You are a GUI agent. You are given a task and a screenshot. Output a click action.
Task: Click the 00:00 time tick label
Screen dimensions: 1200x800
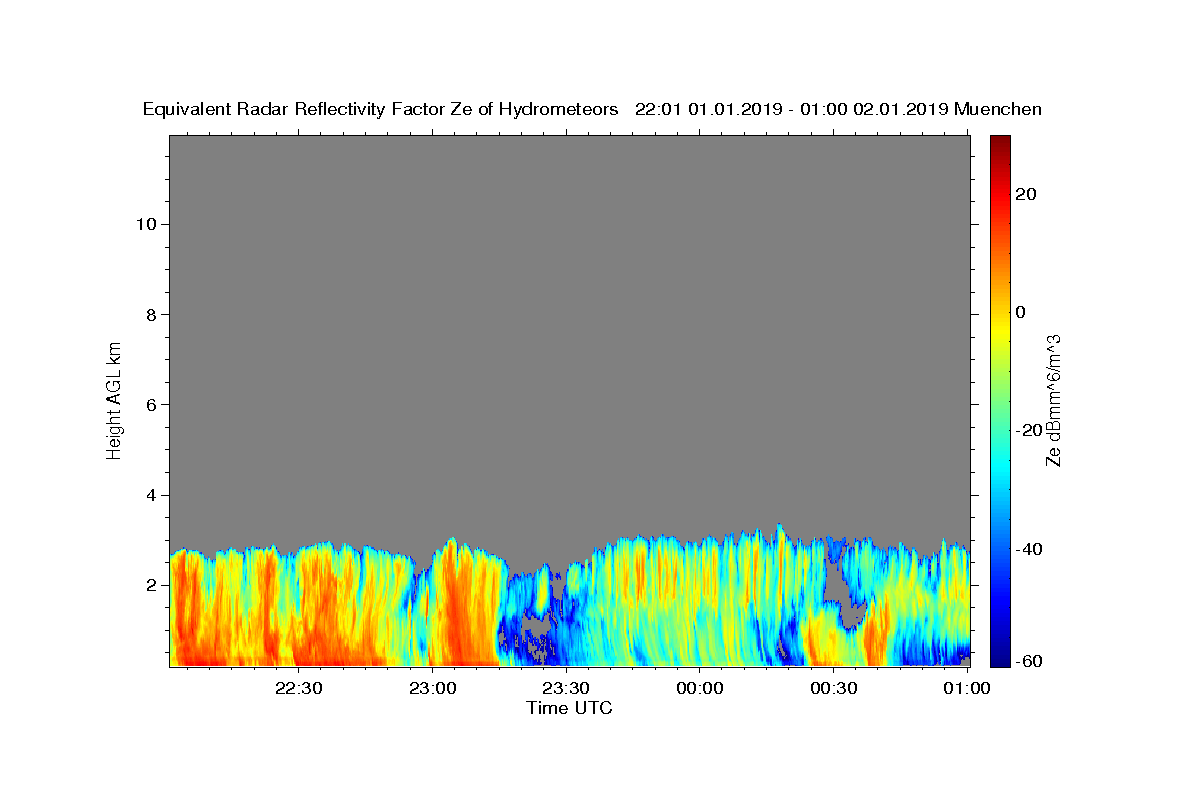pos(700,688)
